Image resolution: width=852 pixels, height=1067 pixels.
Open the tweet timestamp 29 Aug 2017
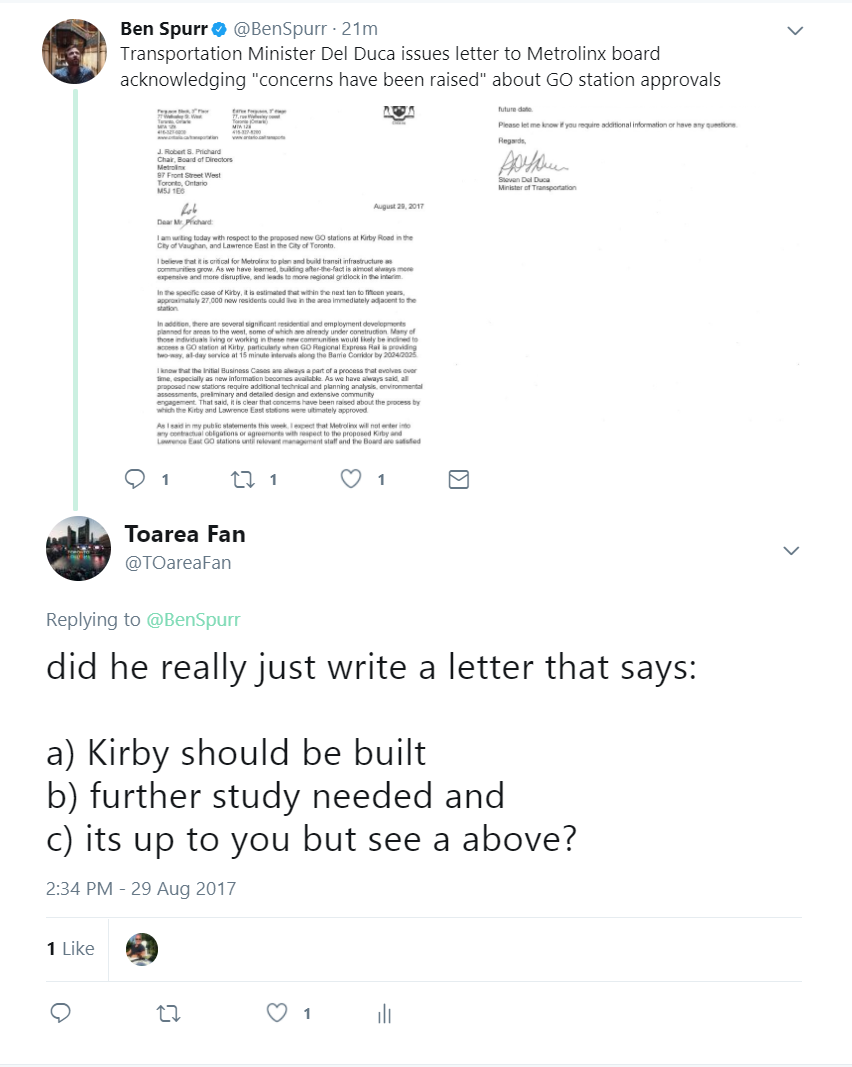pos(141,887)
